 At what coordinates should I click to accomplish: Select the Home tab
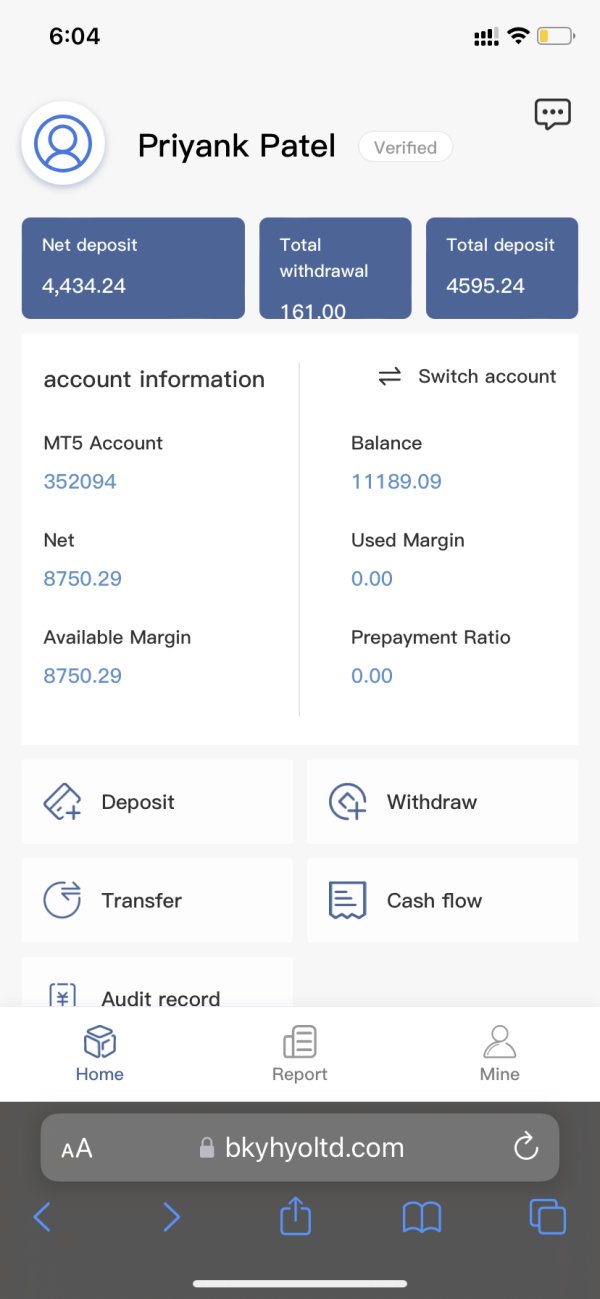(x=100, y=1054)
